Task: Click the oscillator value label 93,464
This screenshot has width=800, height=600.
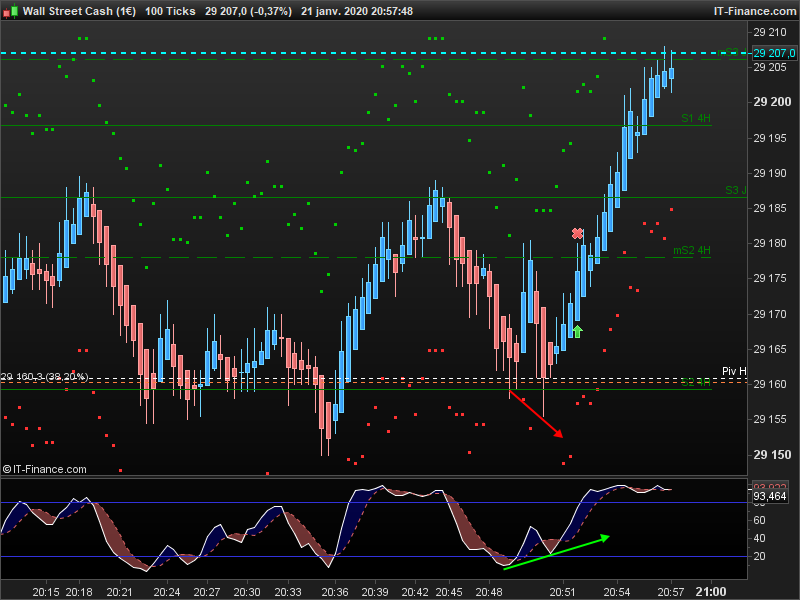Action: pyautogui.click(x=769, y=496)
